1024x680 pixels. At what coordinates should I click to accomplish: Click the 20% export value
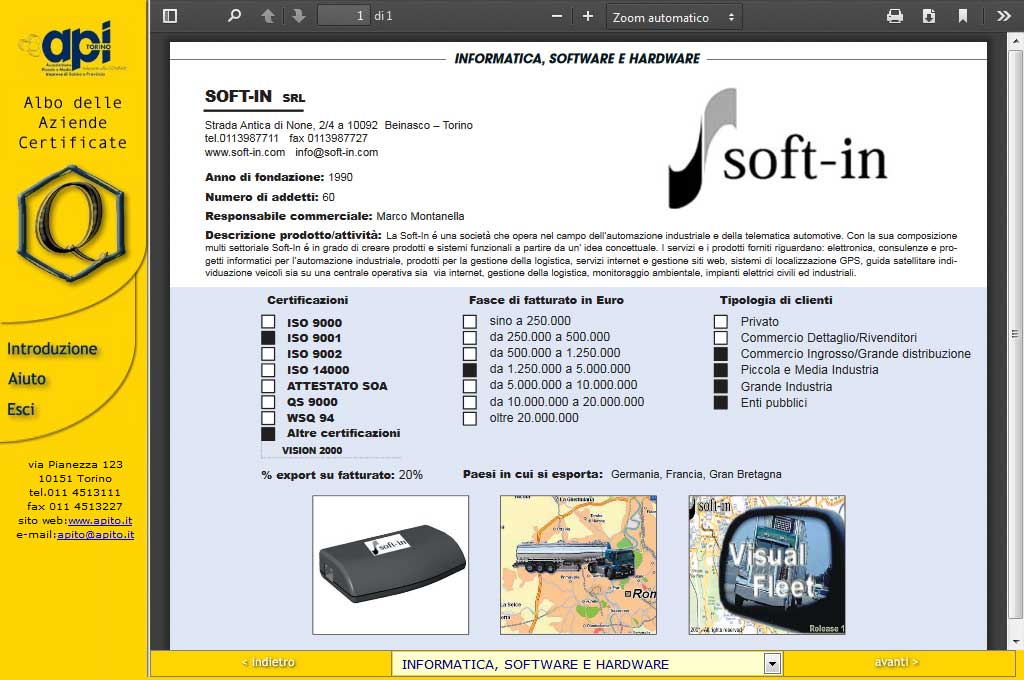tap(411, 475)
